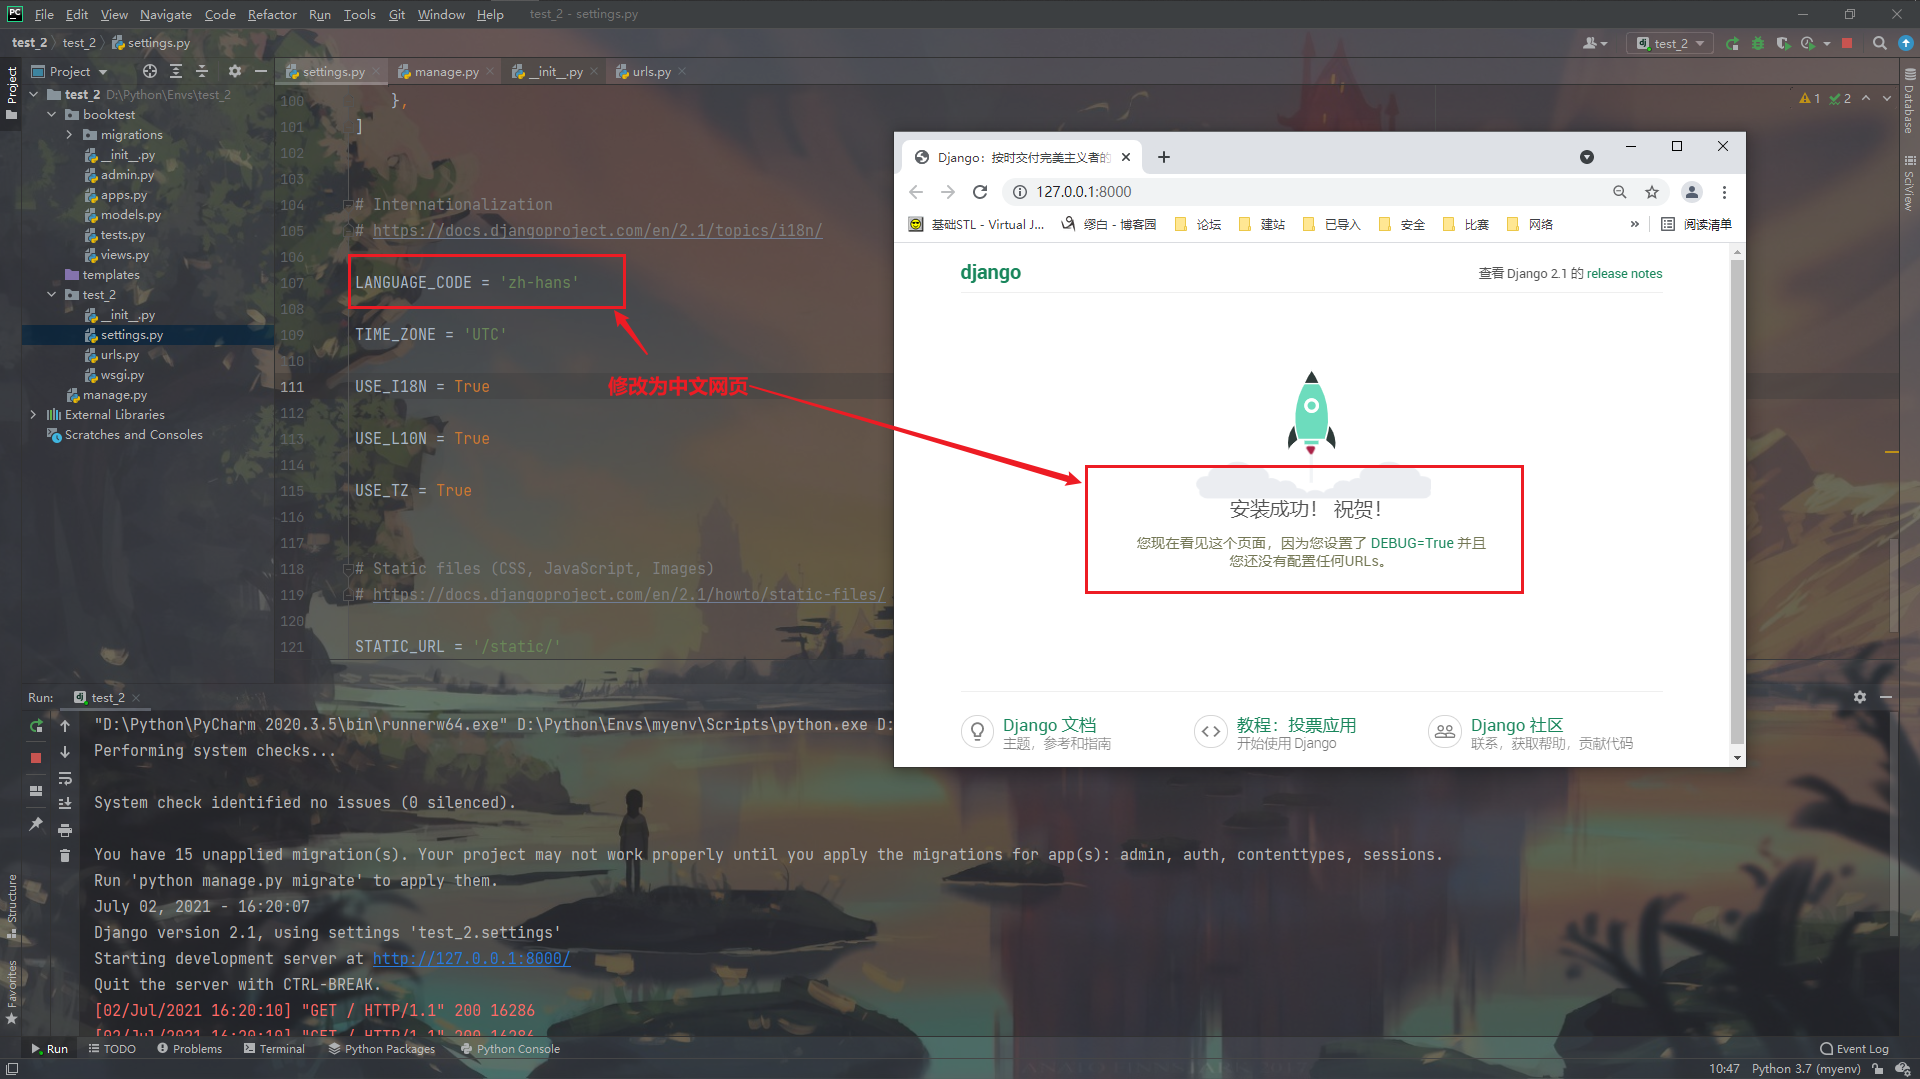Print the Run console output
This screenshot has width=1920, height=1079.
65,830
